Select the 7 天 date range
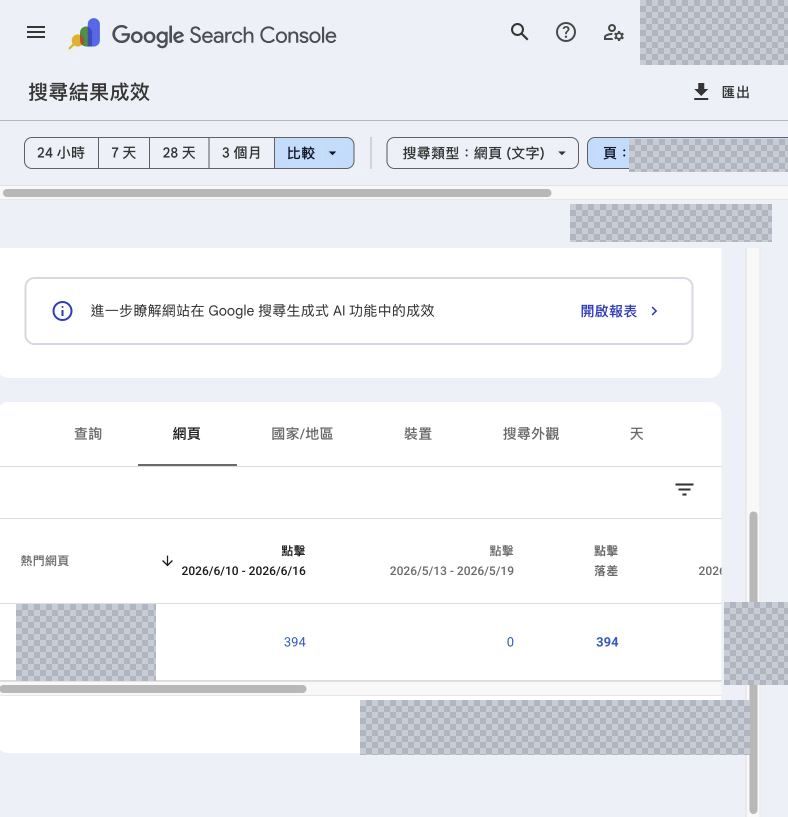Image resolution: width=788 pixels, height=817 pixels. pyautogui.click(x=124, y=153)
